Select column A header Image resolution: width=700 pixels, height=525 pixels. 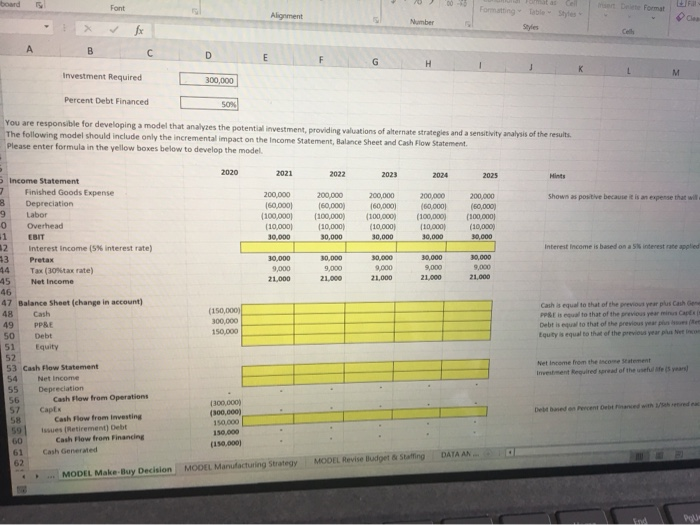click(29, 49)
